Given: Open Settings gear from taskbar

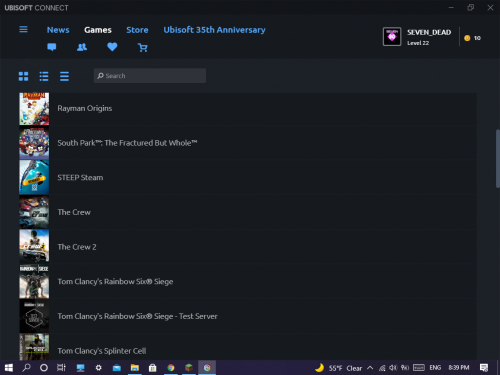Looking at the screenshot, I should coord(99,368).
